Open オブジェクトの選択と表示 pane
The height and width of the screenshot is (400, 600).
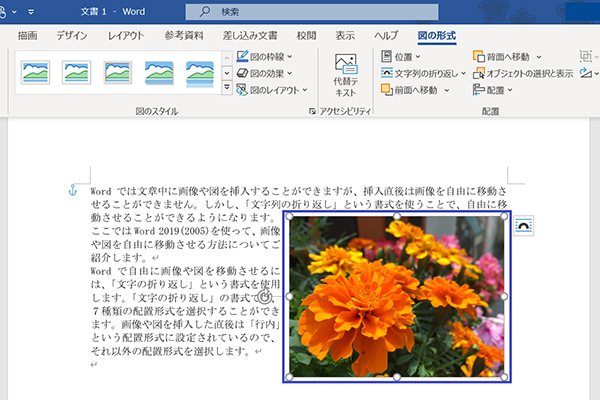[x=523, y=73]
